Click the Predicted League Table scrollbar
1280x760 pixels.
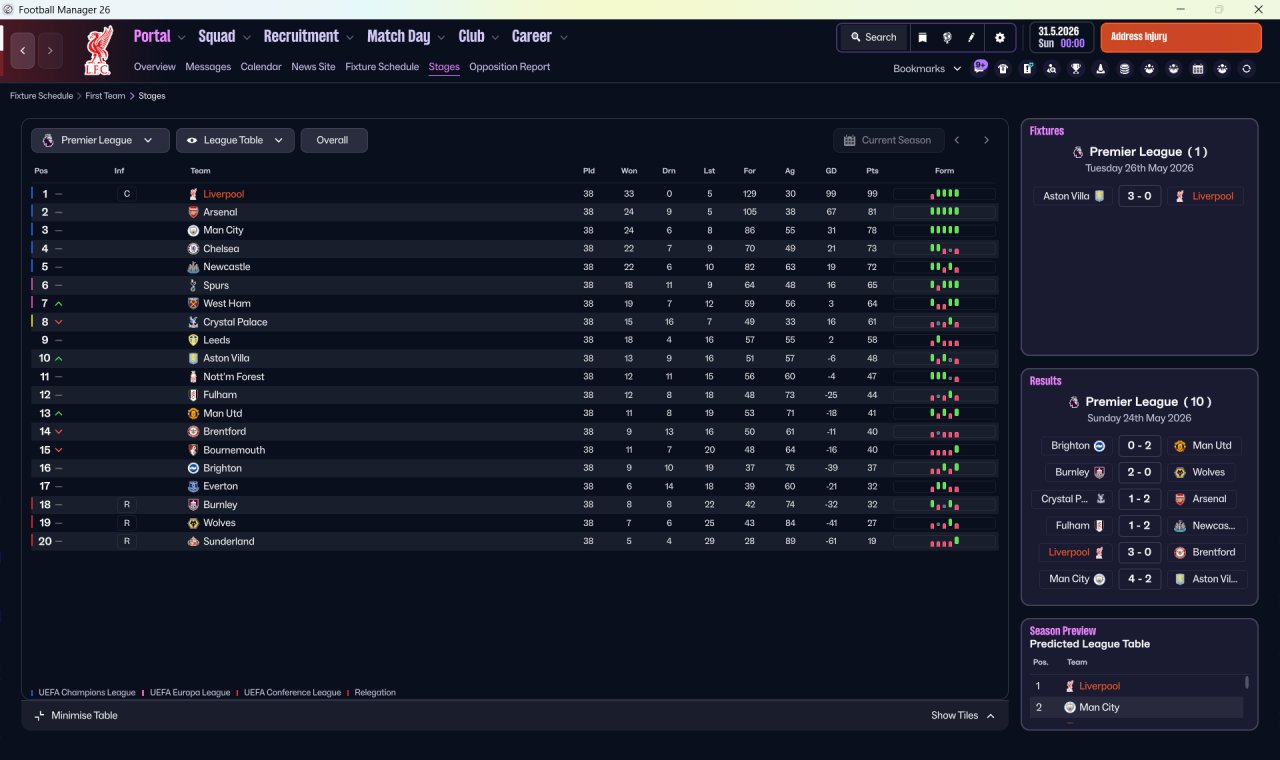1246,684
